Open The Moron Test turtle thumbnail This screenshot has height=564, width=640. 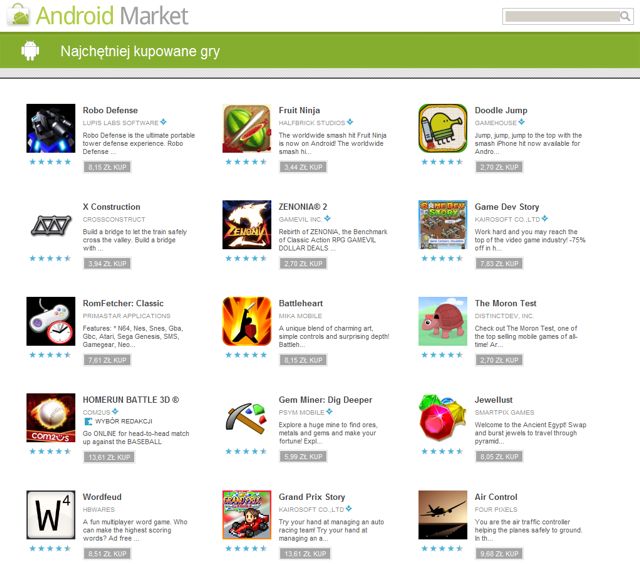[442, 321]
